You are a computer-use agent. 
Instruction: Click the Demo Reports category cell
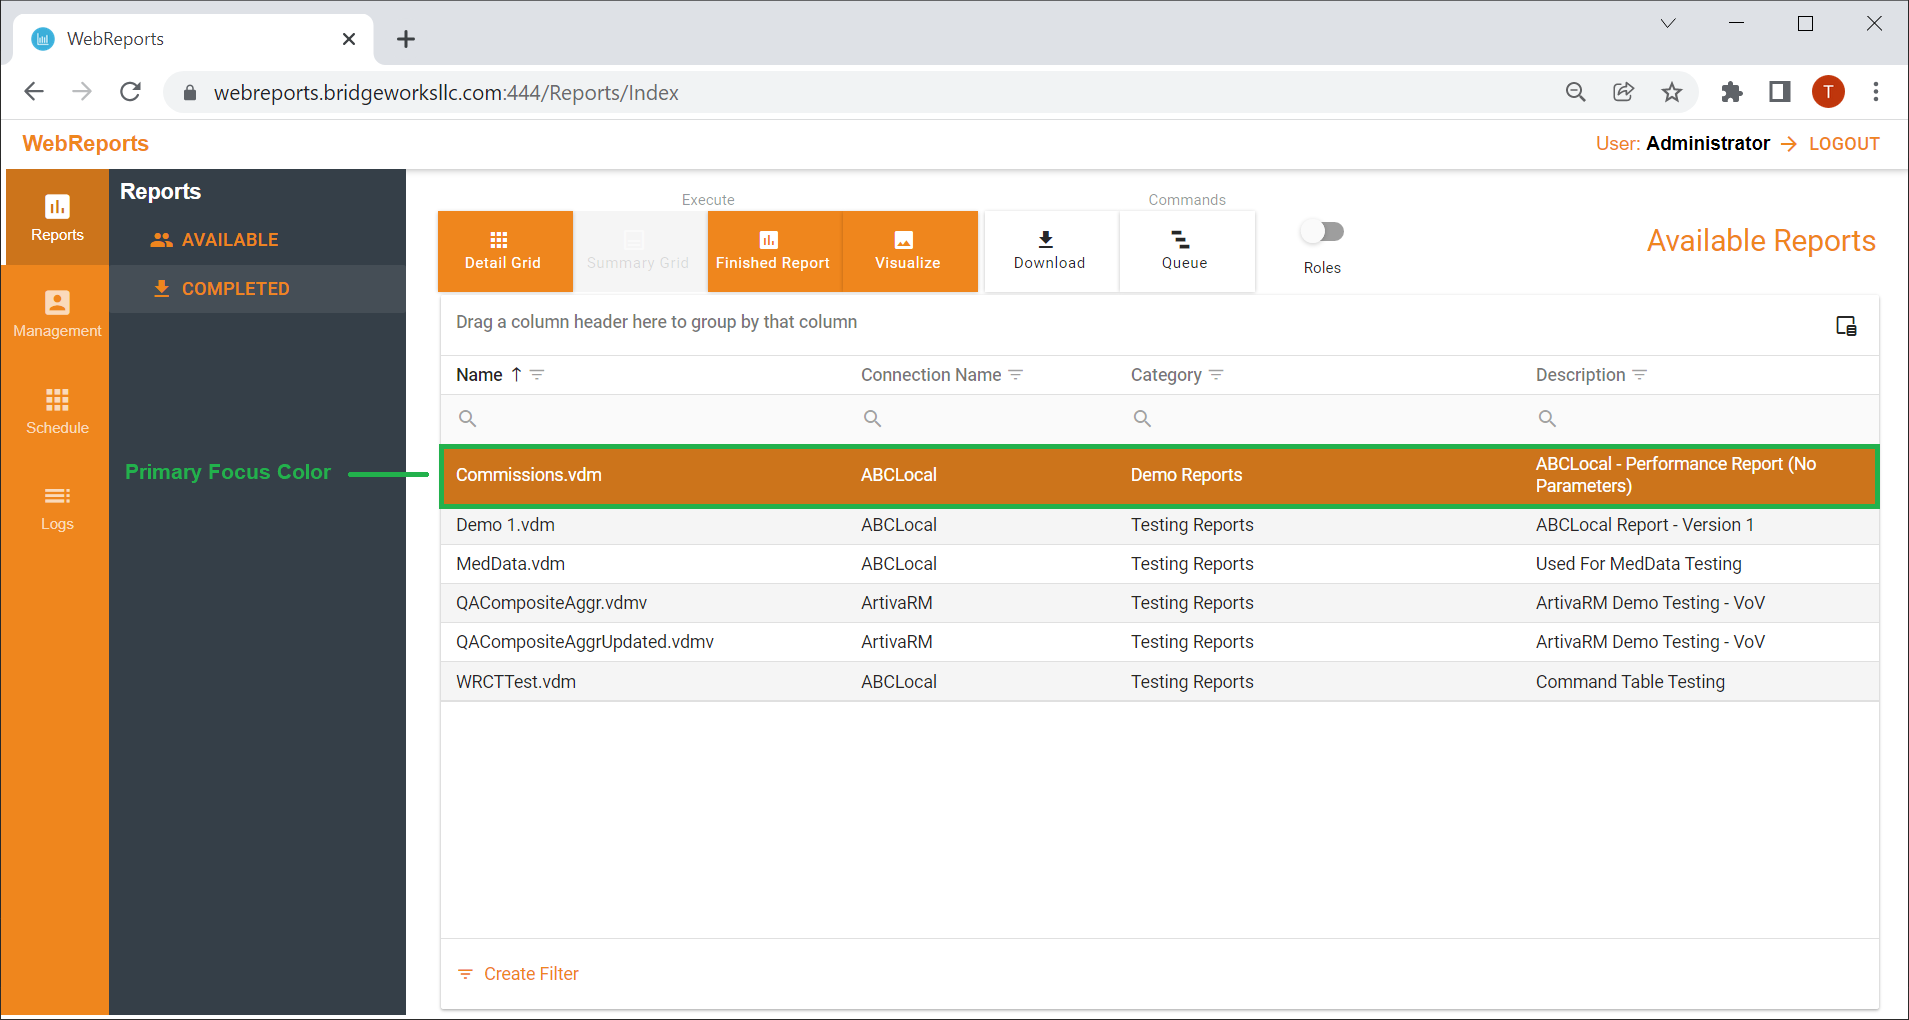(x=1186, y=476)
